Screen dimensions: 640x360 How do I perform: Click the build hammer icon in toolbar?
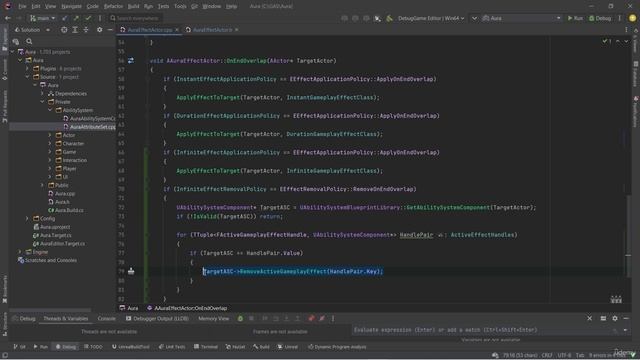[x=389, y=18]
